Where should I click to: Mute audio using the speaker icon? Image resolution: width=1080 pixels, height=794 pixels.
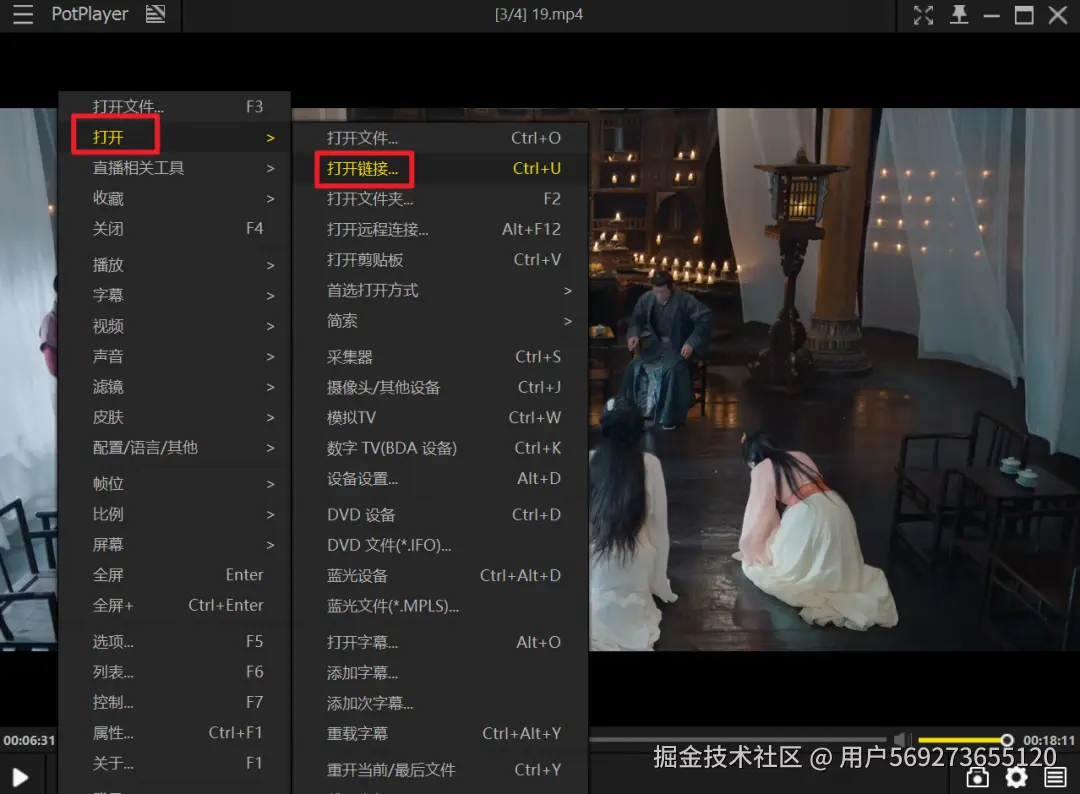pos(902,740)
